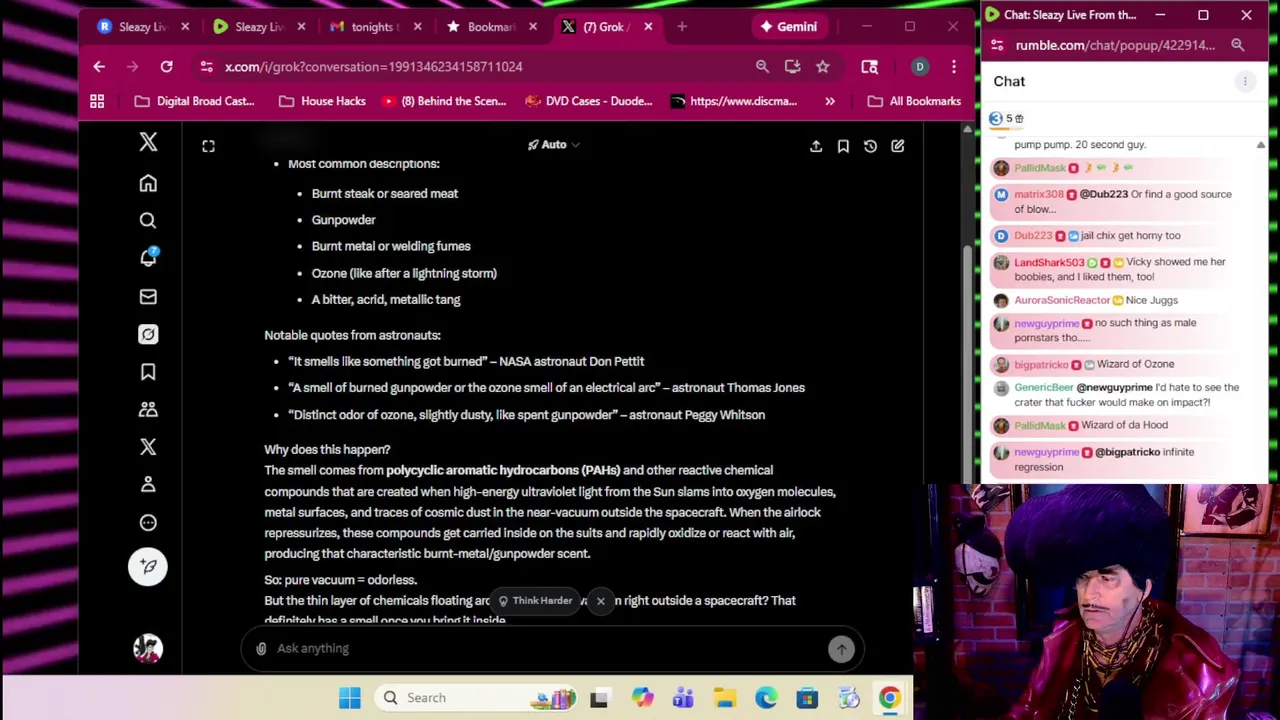This screenshot has width=1280, height=720.
Task: Send the Grok message with arrow button
Action: coord(841,648)
